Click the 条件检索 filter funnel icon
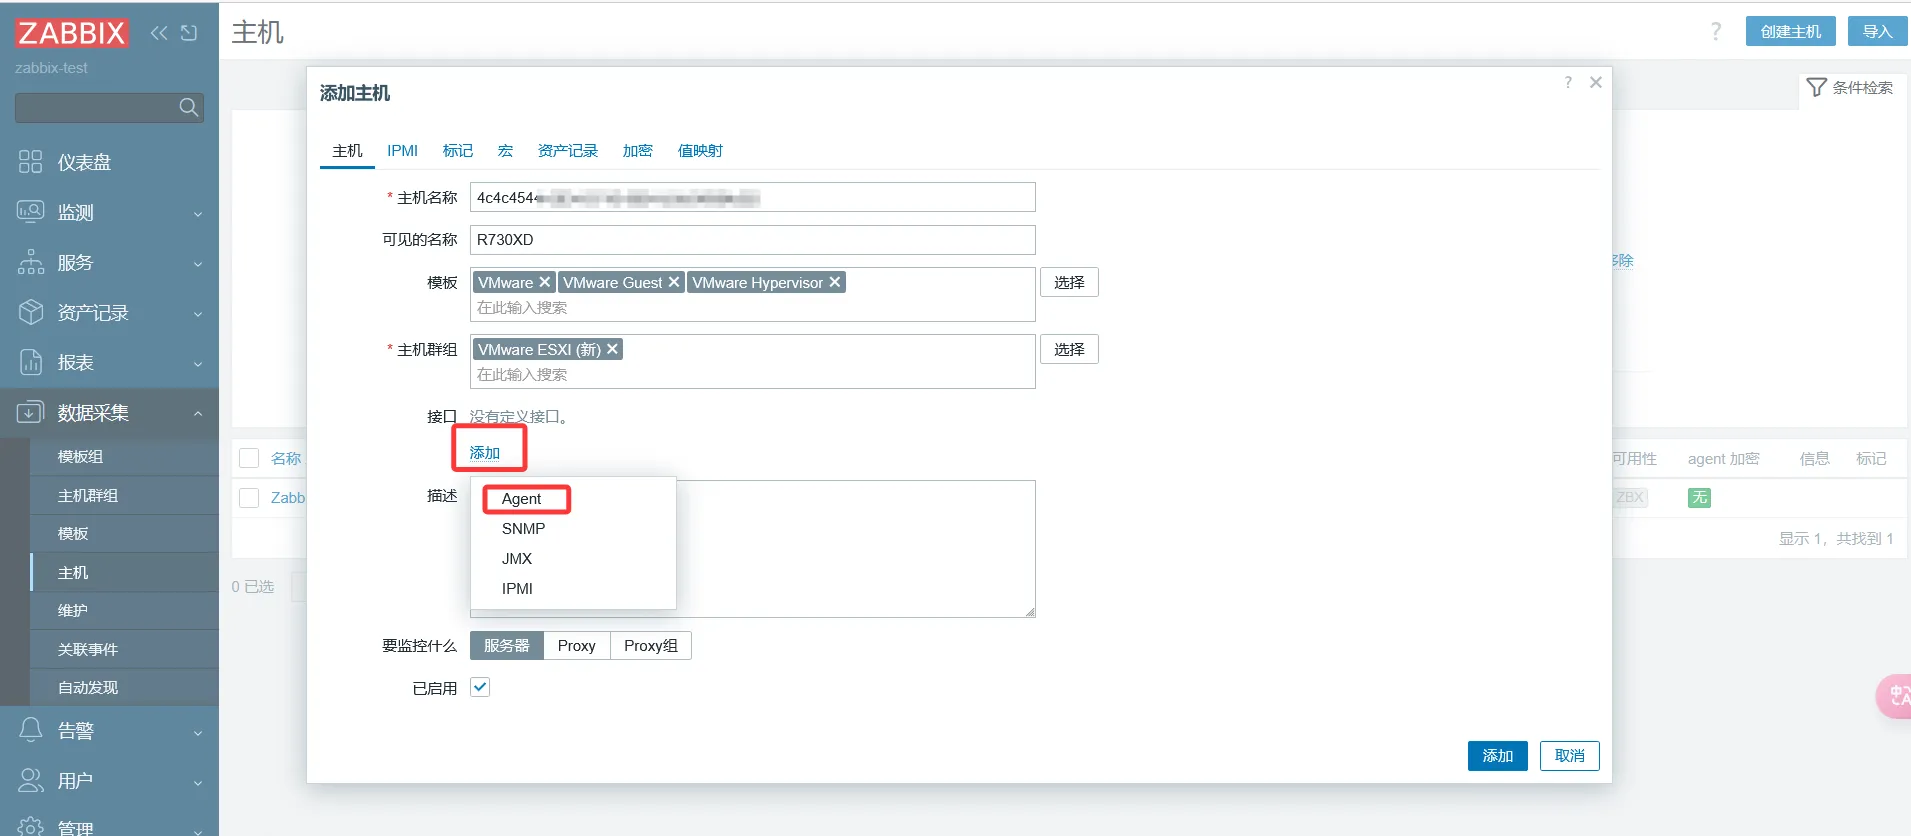 point(1817,87)
